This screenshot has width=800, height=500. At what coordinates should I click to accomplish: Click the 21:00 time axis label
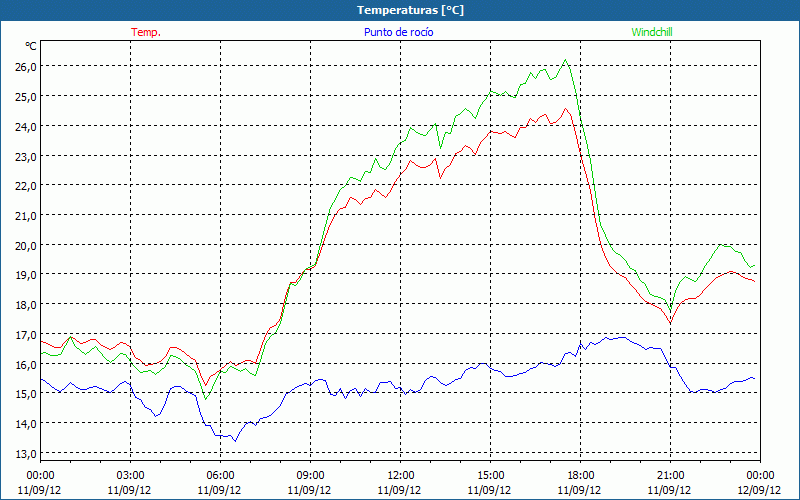click(x=670, y=475)
